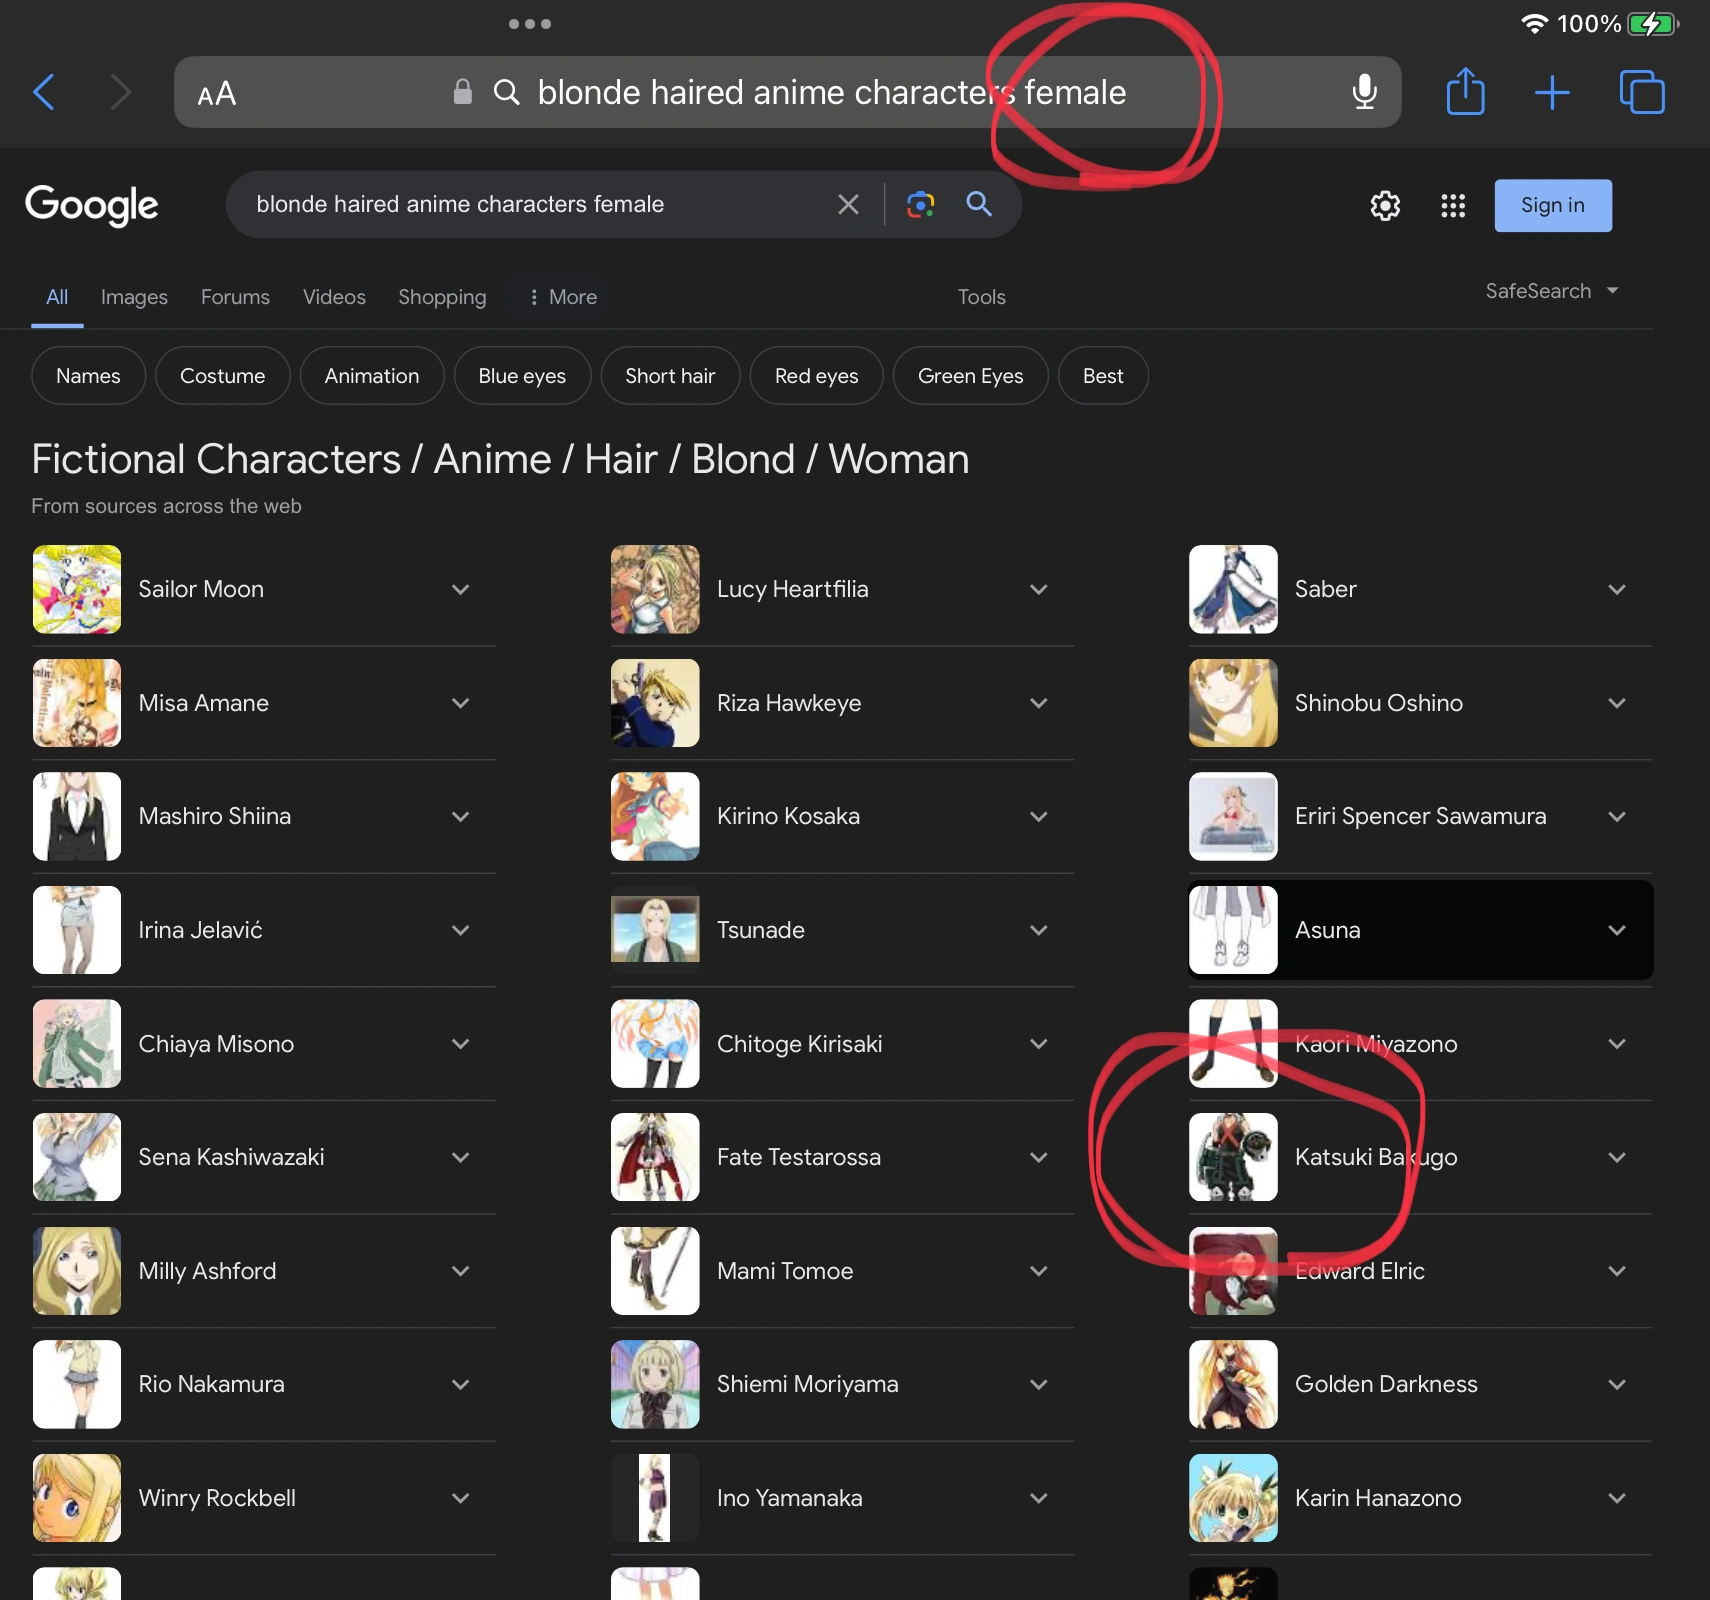This screenshot has height=1600, width=1710.
Task: Open Google quick settings gear
Action: click(1384, 205)
